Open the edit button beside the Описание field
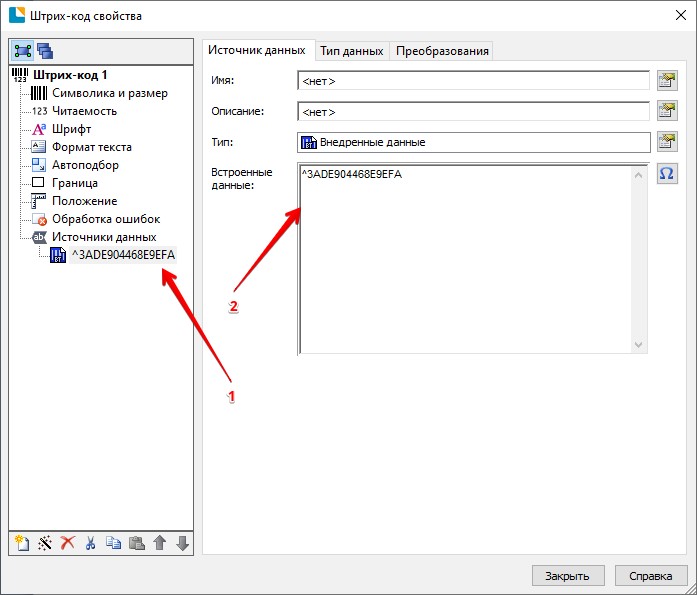Image resolution: width=697 pixels, height=595 pixels. point(667,112)
